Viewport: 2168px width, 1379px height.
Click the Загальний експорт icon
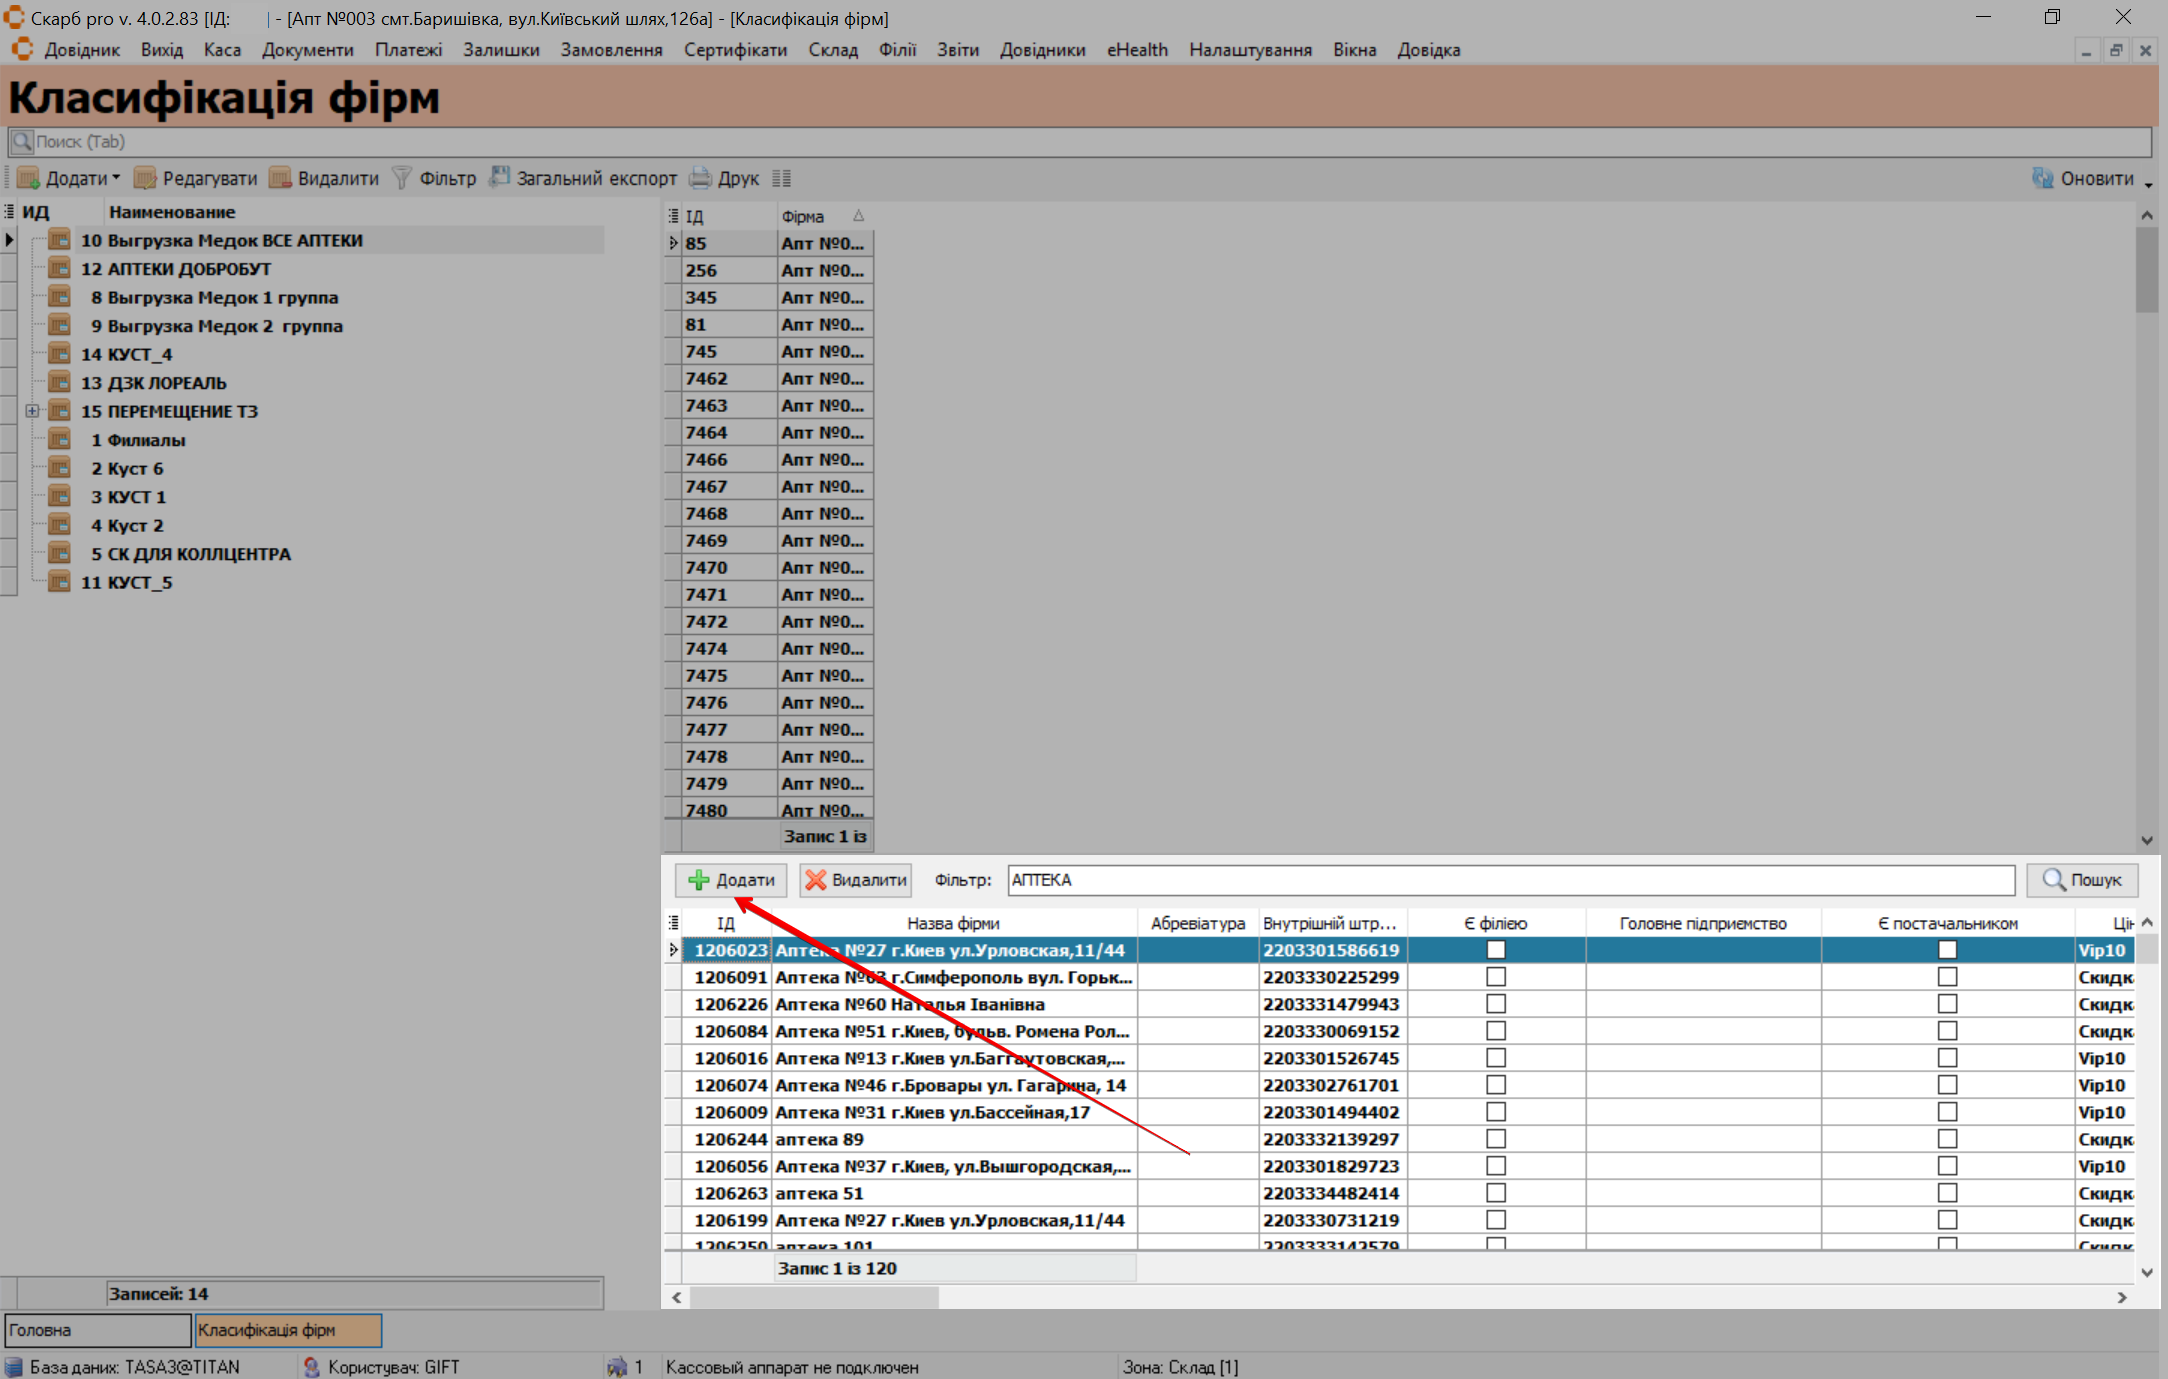click(x=499, y=178)
